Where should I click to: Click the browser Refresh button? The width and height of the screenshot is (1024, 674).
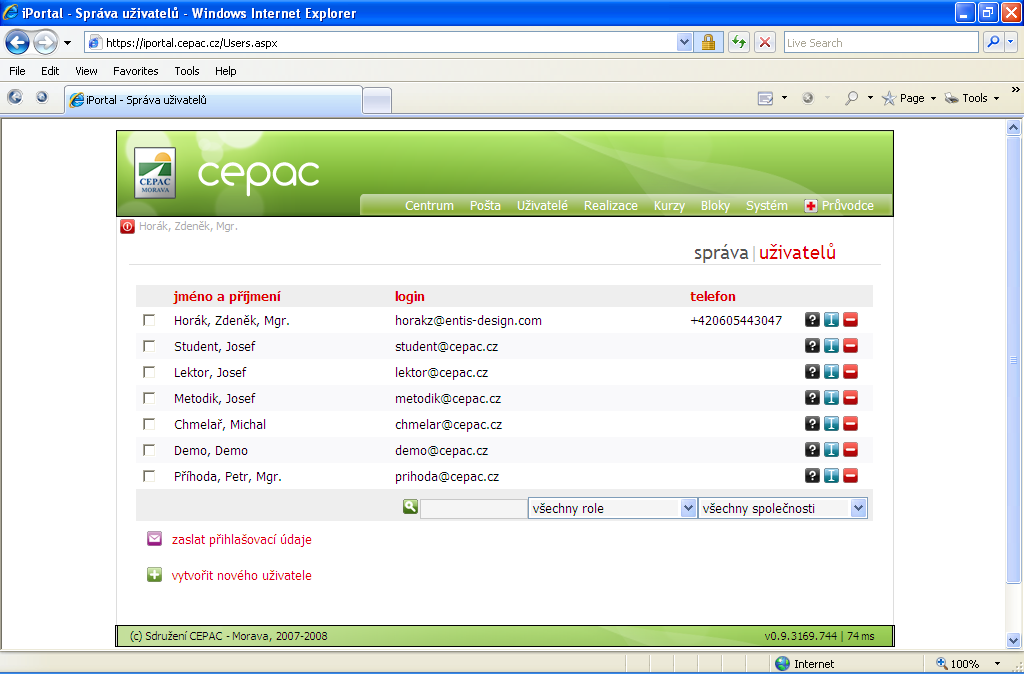(x=739, y=42)
